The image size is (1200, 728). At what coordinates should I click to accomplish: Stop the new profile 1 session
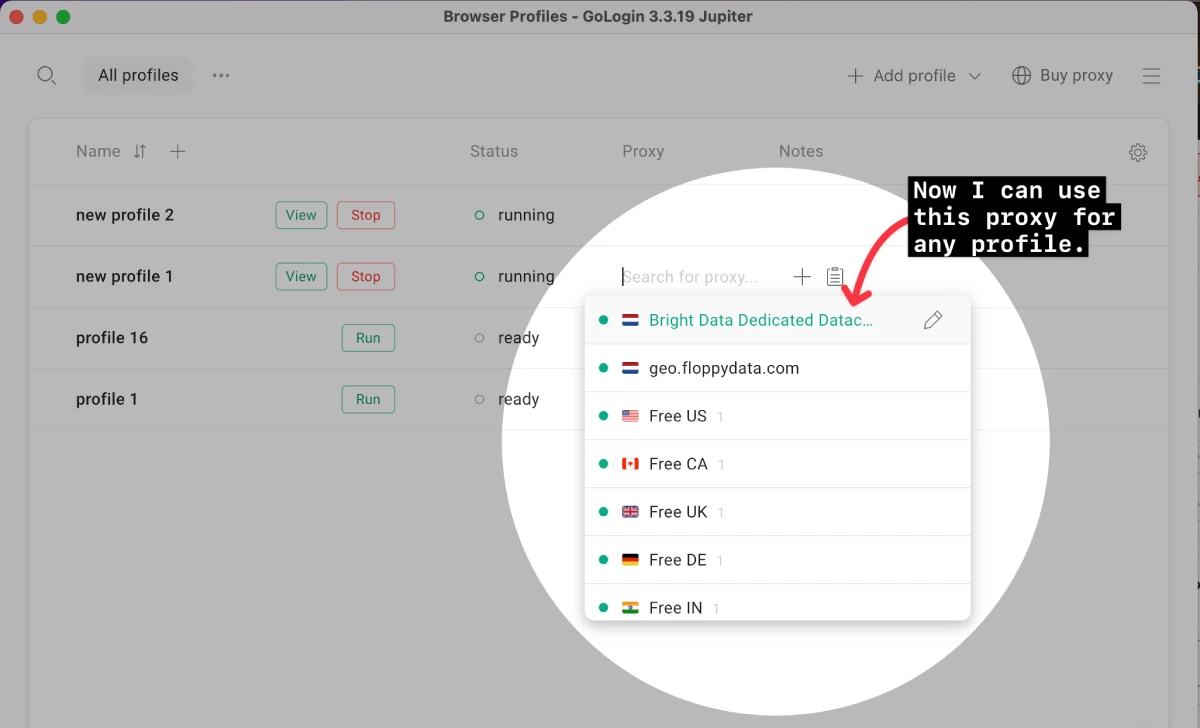click(365, 276)
